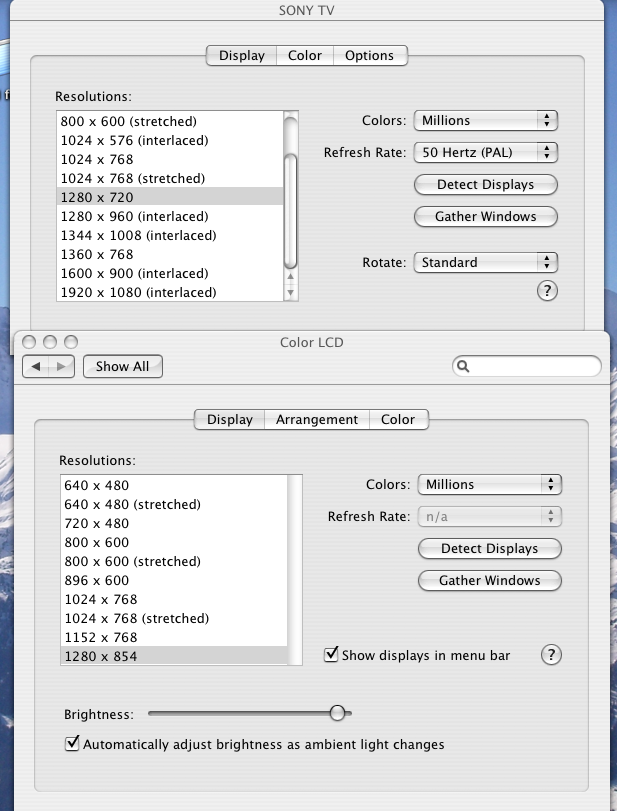Screen dimensions: 617x811
Task: Click the forward arrow in Color LCD toolbar
Action: pos(62,366)
